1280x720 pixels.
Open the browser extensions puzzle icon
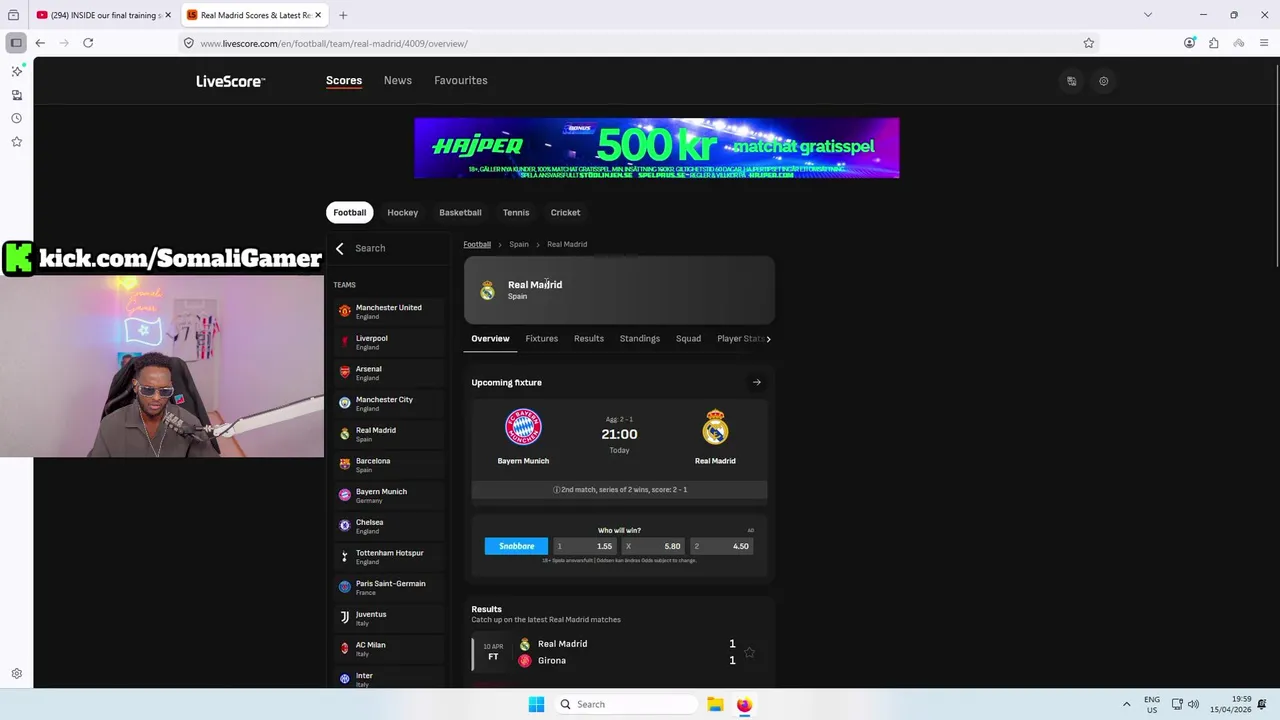coord(1214,43)
